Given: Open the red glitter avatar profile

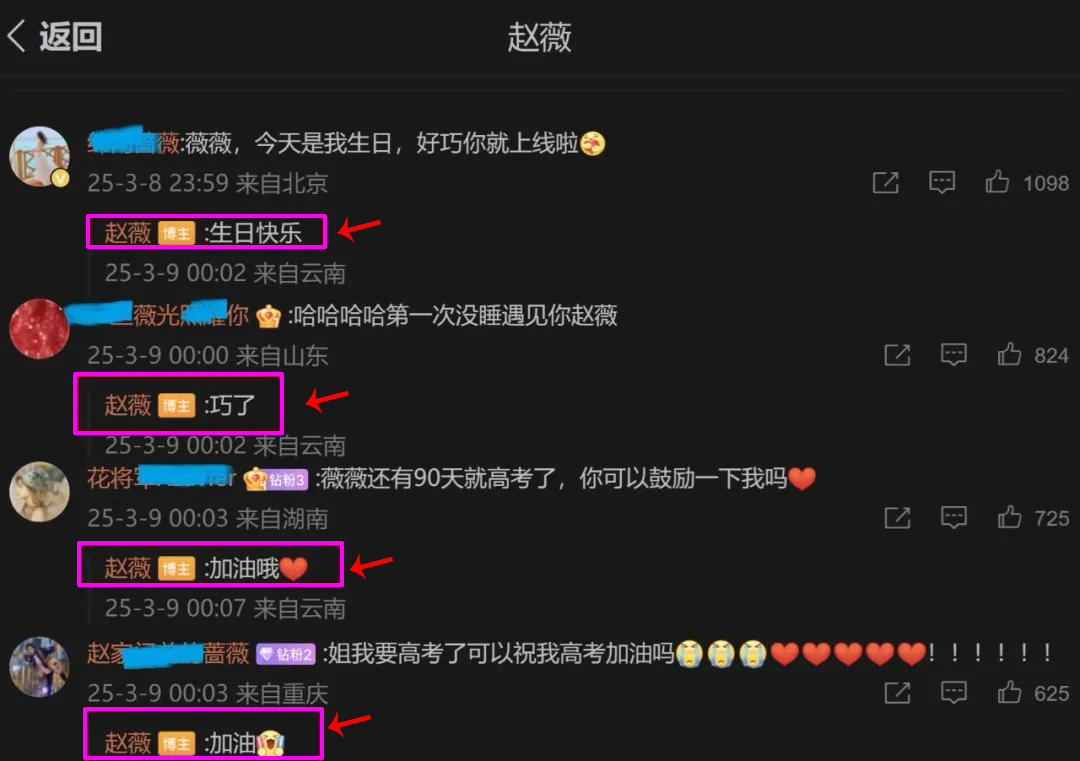Looking at the screenshot, I should (x=39, y=329).
